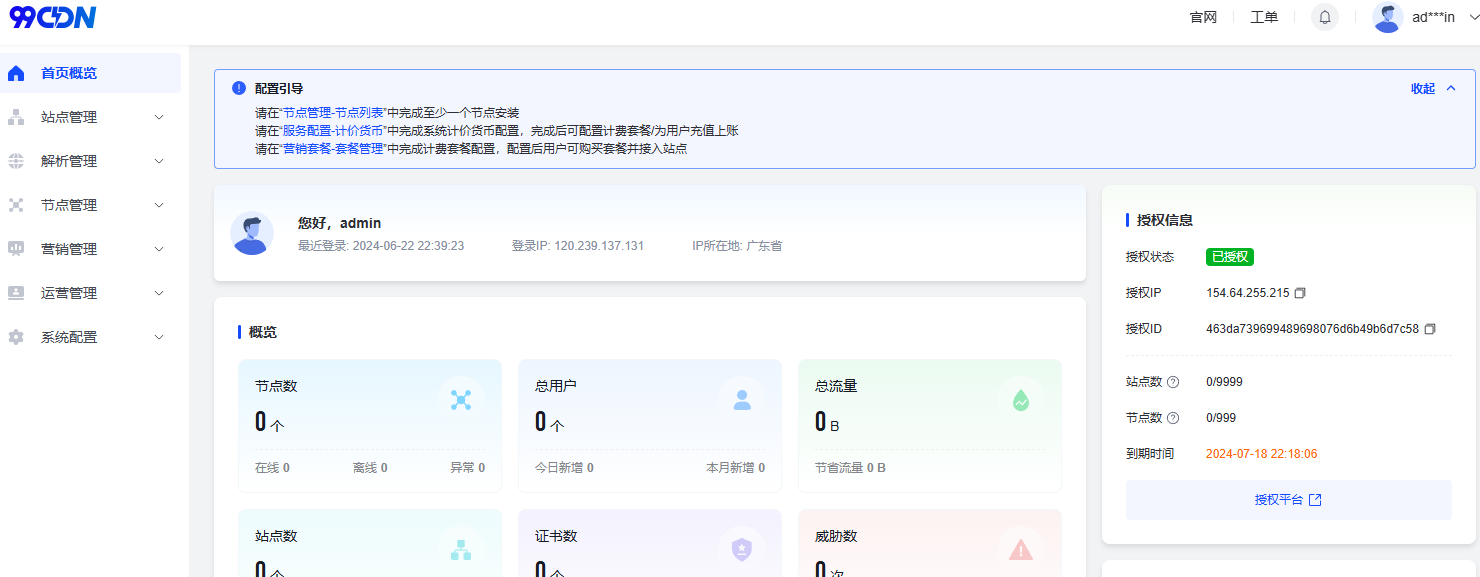Open the 授权平台 button
Screen dimensions: 1480x577
coord(1288,500)
